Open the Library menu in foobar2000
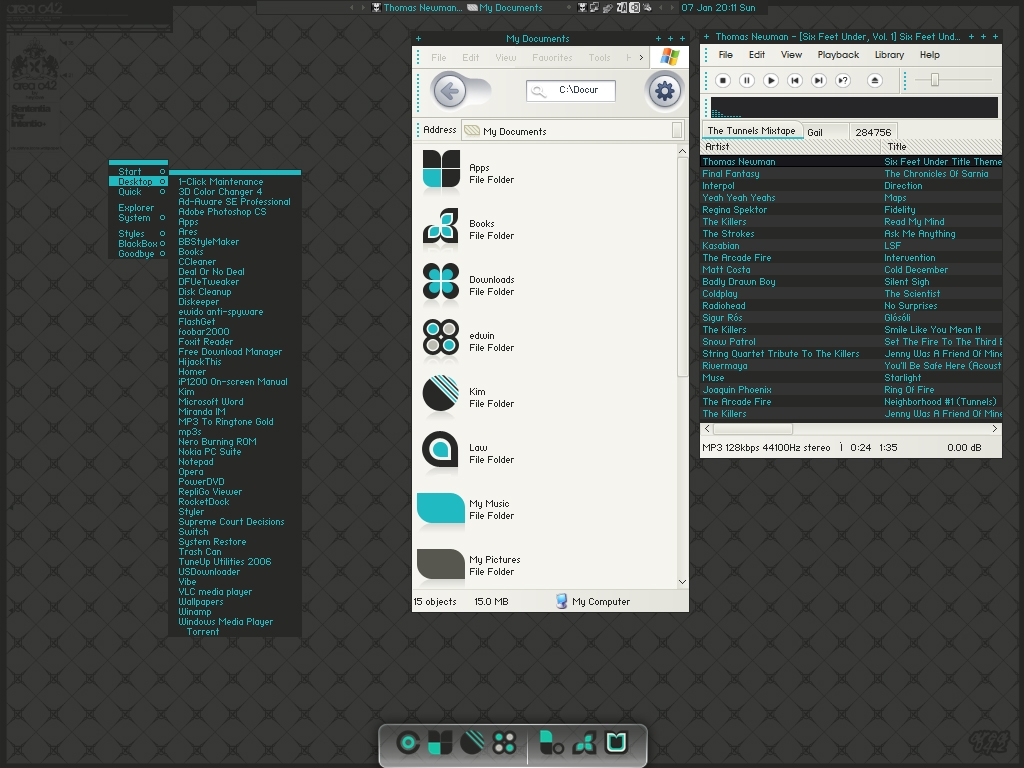The width and height of the screenshot is (1024, 768). (889, 55)
